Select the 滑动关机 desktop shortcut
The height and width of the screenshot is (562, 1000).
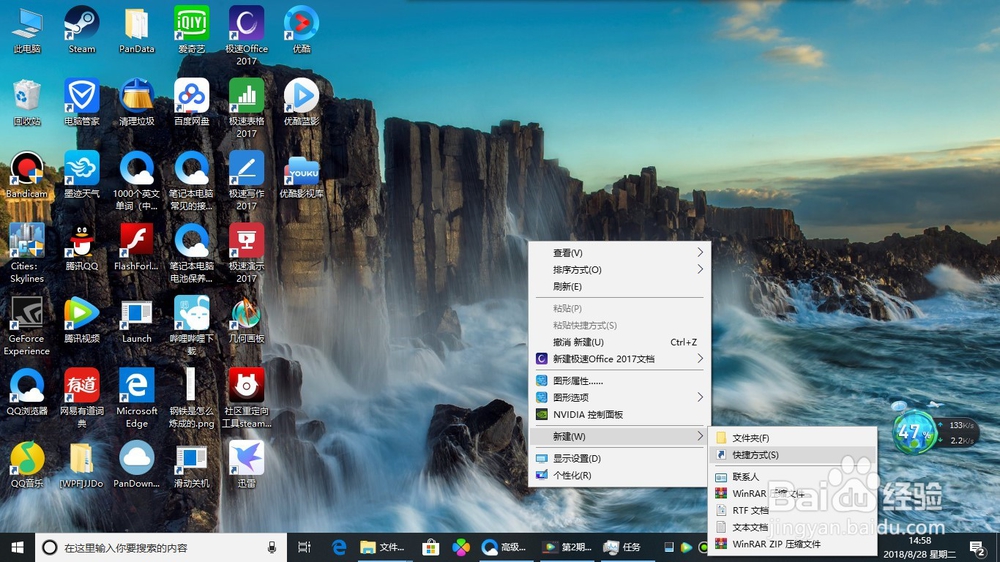click(x=191, y=464)
